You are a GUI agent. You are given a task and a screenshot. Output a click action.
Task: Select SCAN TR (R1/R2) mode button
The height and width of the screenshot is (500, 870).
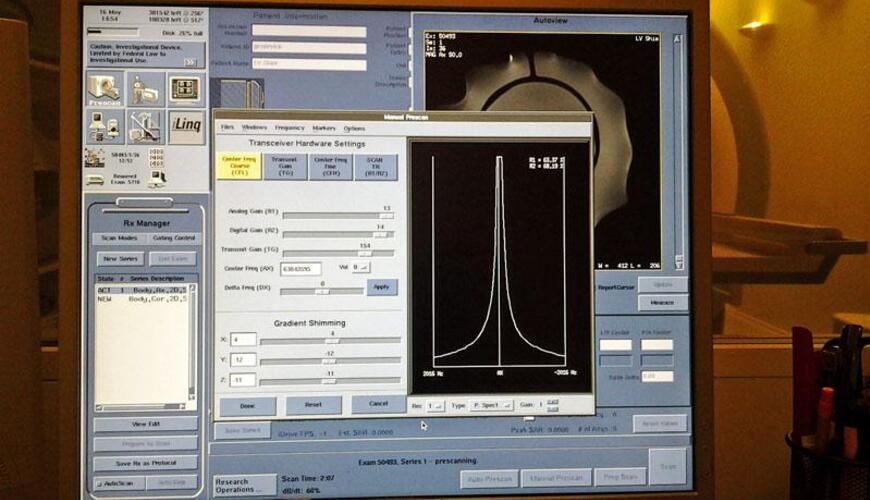pos(376,166)
